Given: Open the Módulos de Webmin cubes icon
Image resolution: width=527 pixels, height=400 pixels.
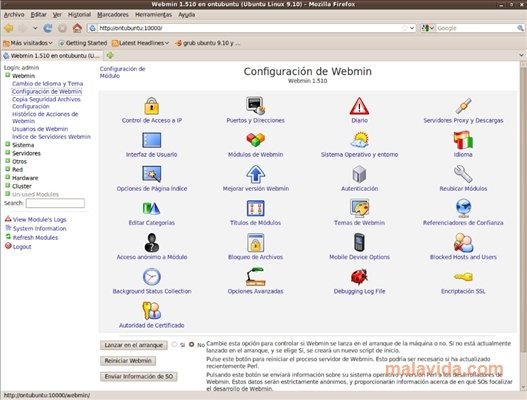Looking at the screenshot, I should (255, 139).
